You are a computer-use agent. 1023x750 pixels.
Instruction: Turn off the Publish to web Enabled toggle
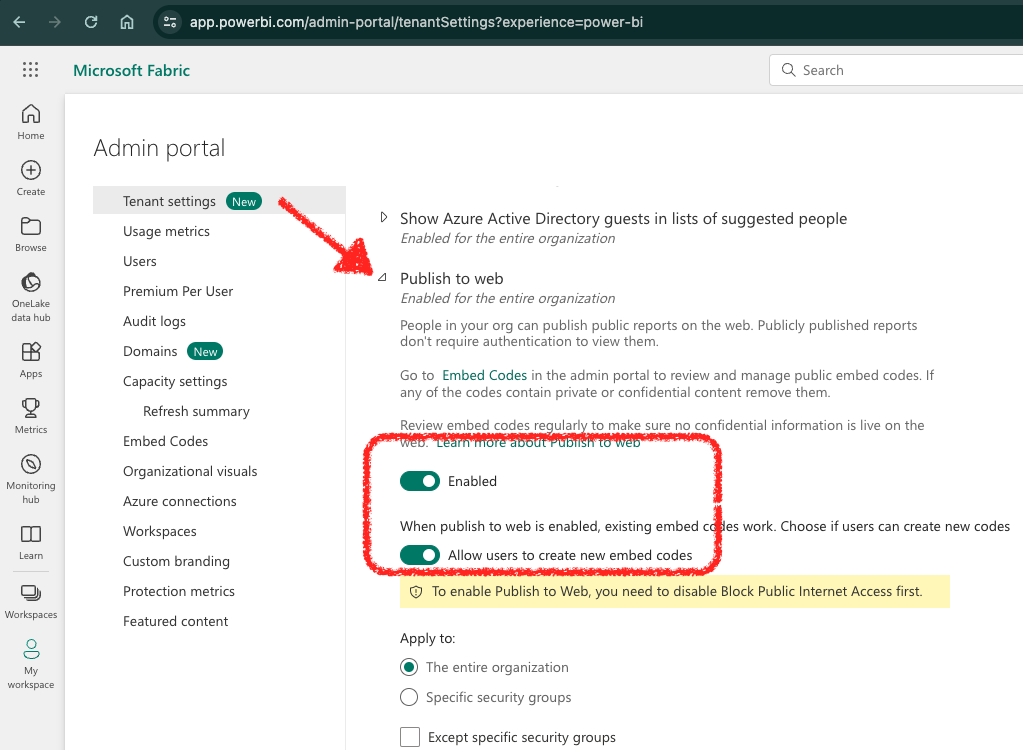coord(420,481)
